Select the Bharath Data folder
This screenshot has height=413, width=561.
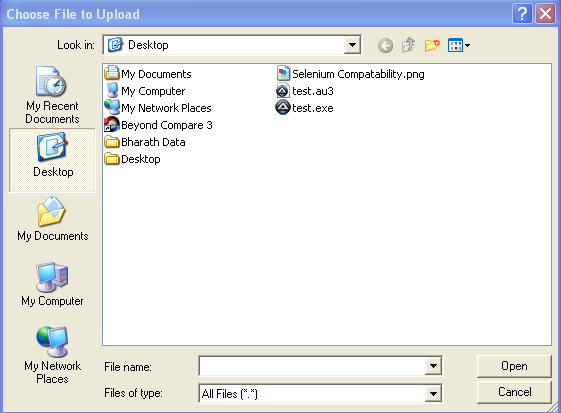point(145,142)
